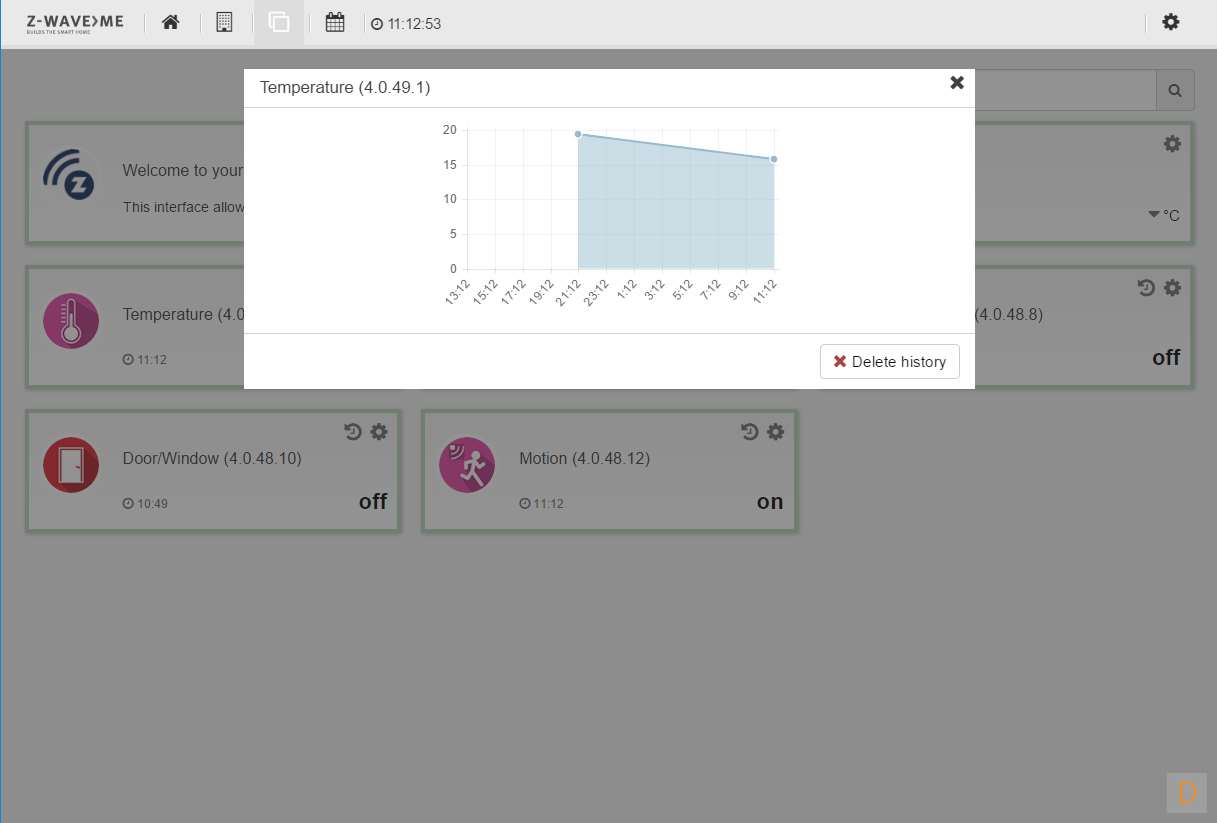The image size is (1217, 823).
Task: Open history of Motion sensor
Action: pos(750,432)
